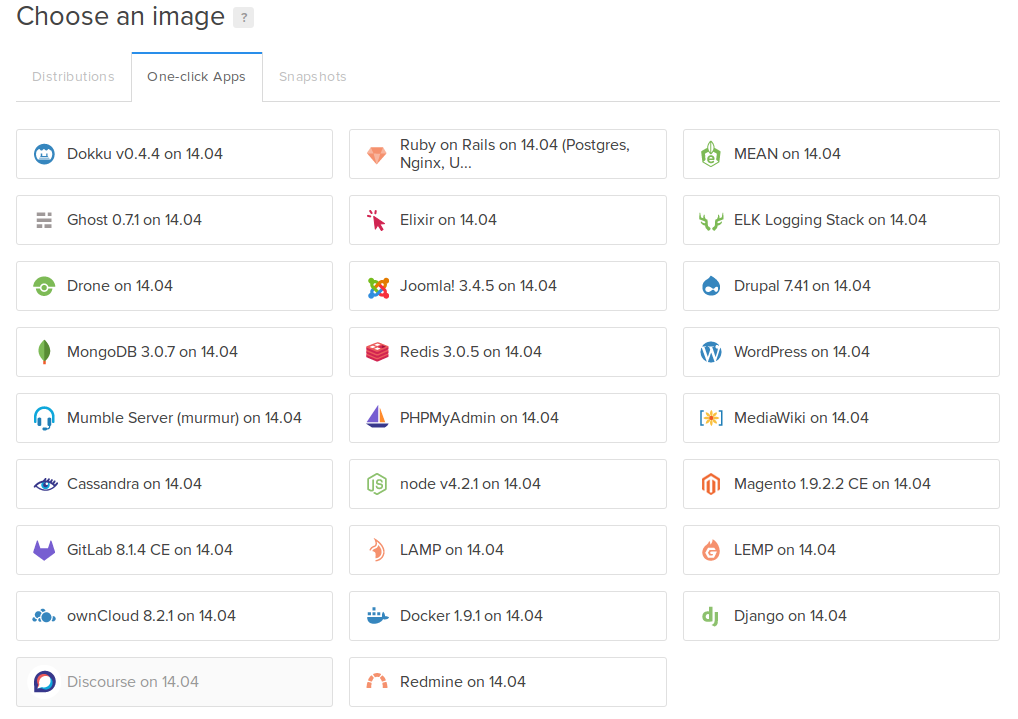Choose Redmine on 14.04 label
This screenshot has width=1018, height=719.
point(463,682)
